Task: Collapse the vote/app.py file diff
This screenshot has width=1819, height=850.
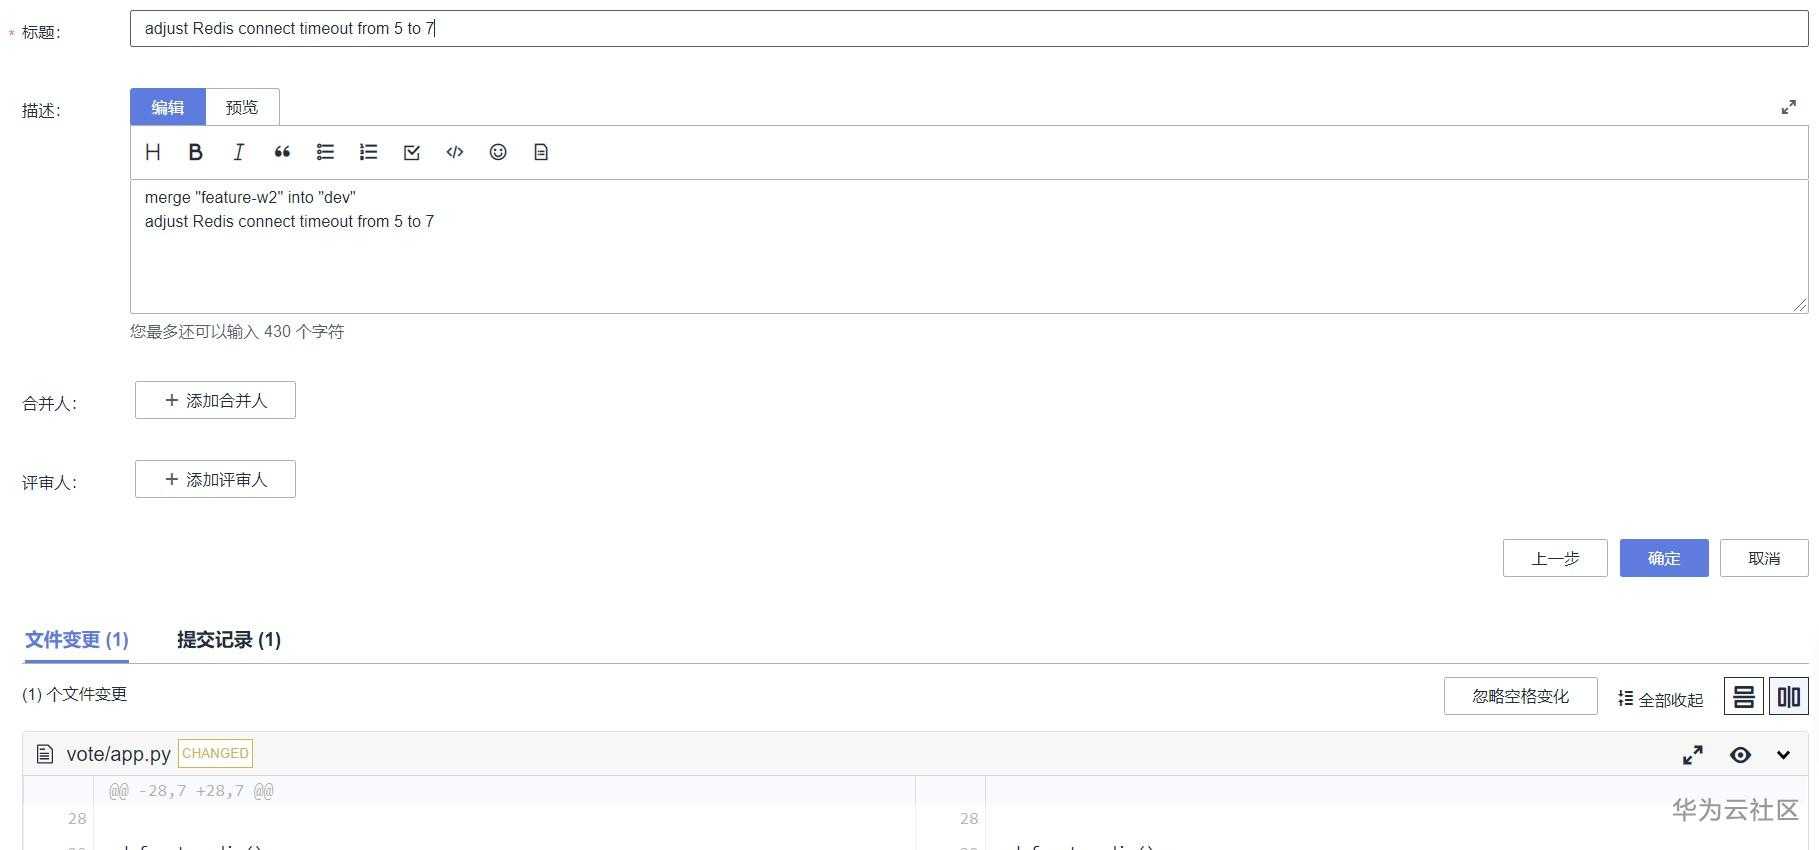Action: (x=1783, y=755)
